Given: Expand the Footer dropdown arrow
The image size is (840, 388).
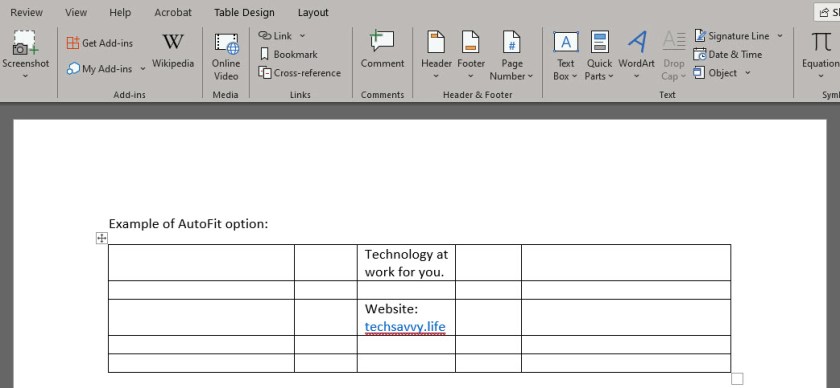Looking at the screenshot, I should (x=470, y=76).
